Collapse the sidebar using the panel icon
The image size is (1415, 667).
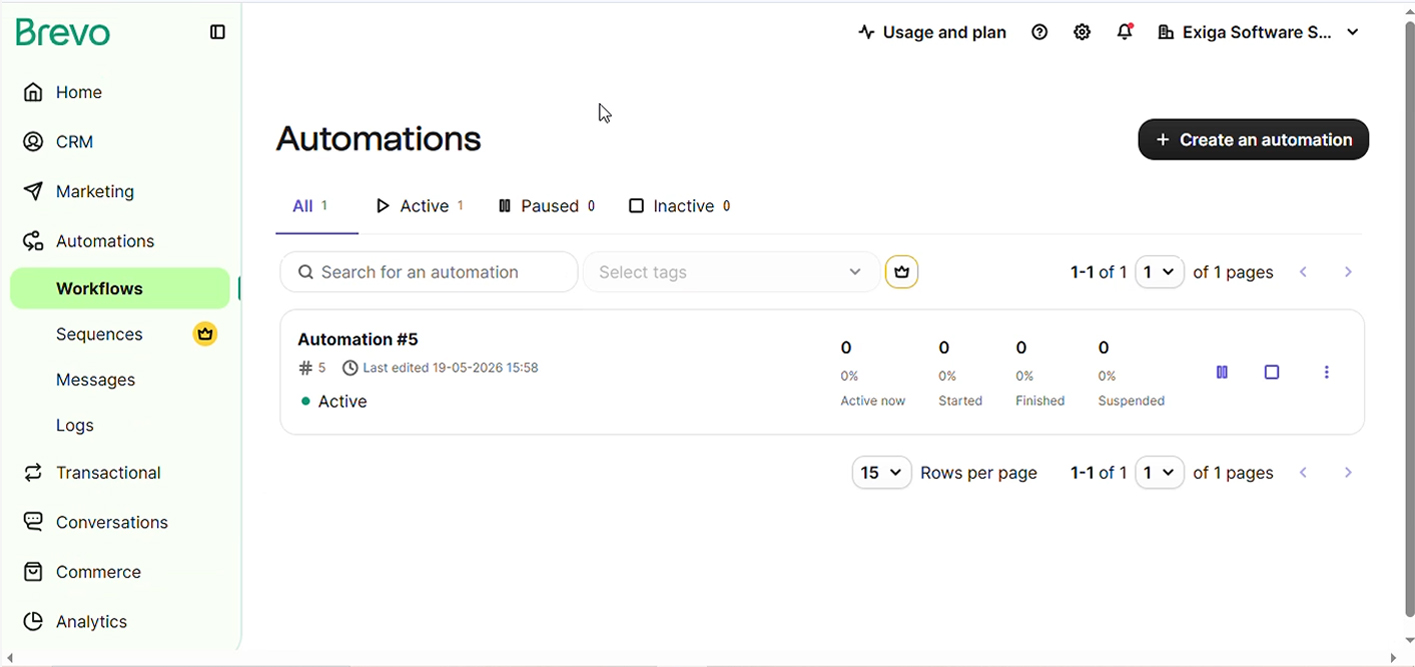click(217, 32)
